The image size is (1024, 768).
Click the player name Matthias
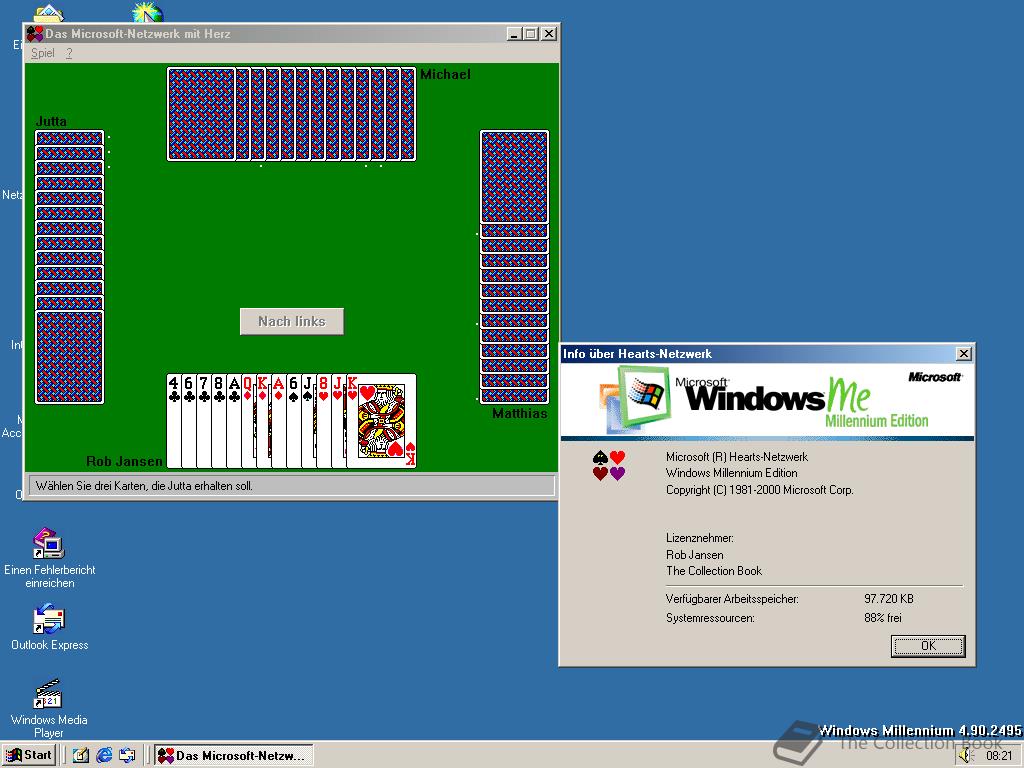pyautogui.click(x=520, y=413)
